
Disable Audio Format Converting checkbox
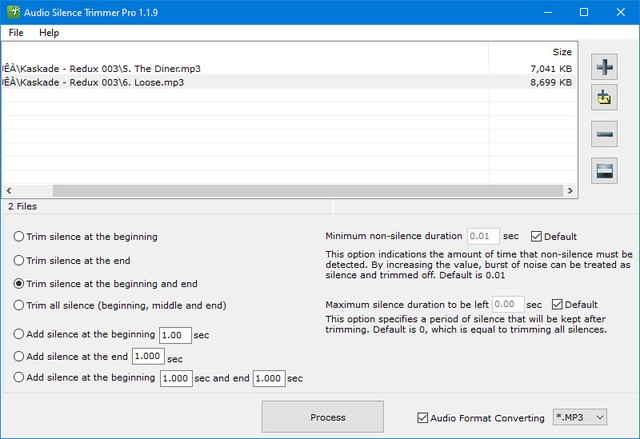(x=424, y=417)
